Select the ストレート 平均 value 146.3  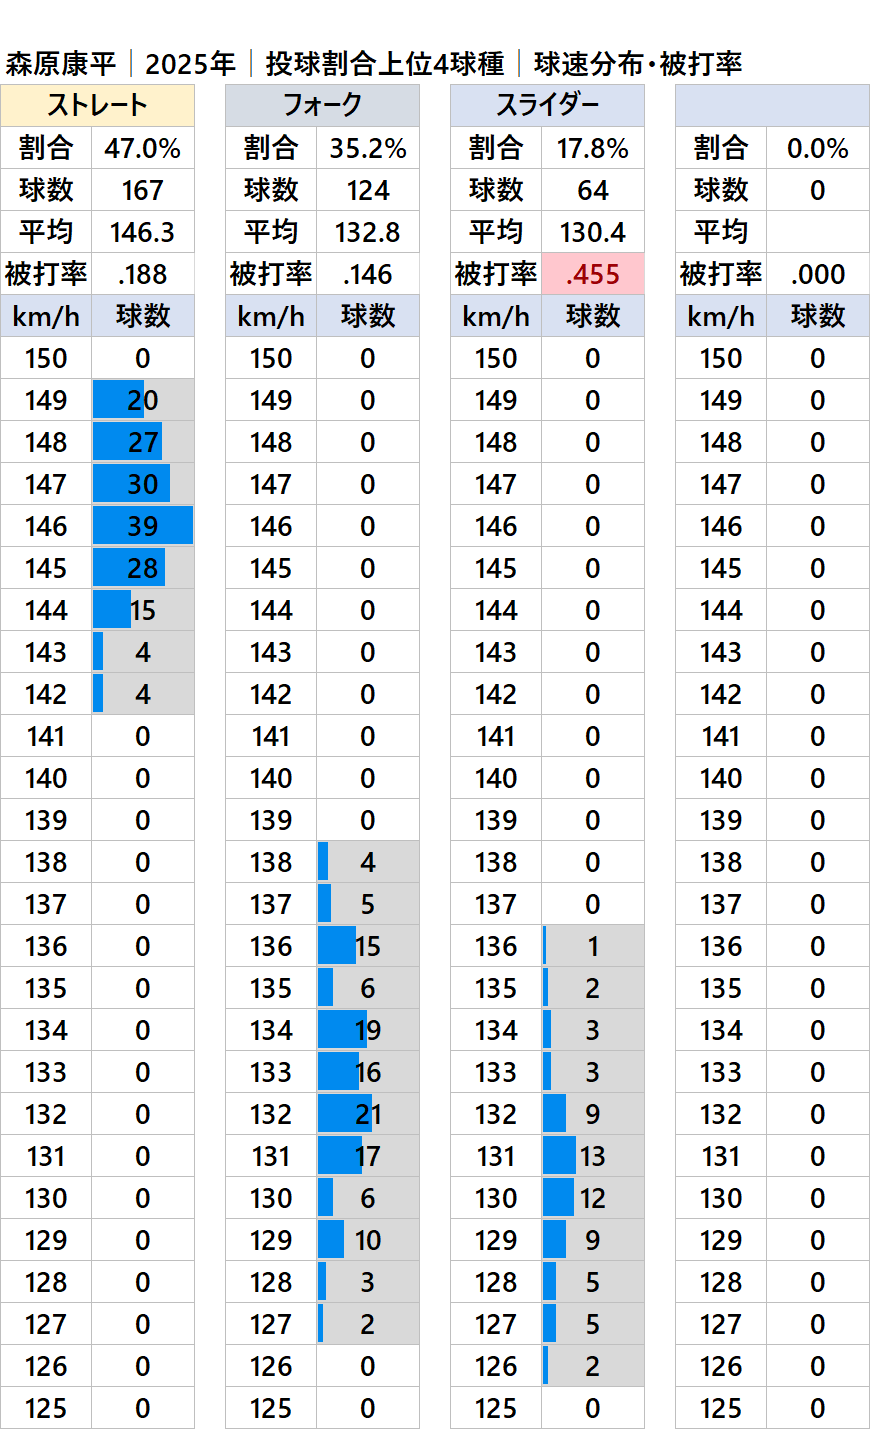click(x=143, y=232)
